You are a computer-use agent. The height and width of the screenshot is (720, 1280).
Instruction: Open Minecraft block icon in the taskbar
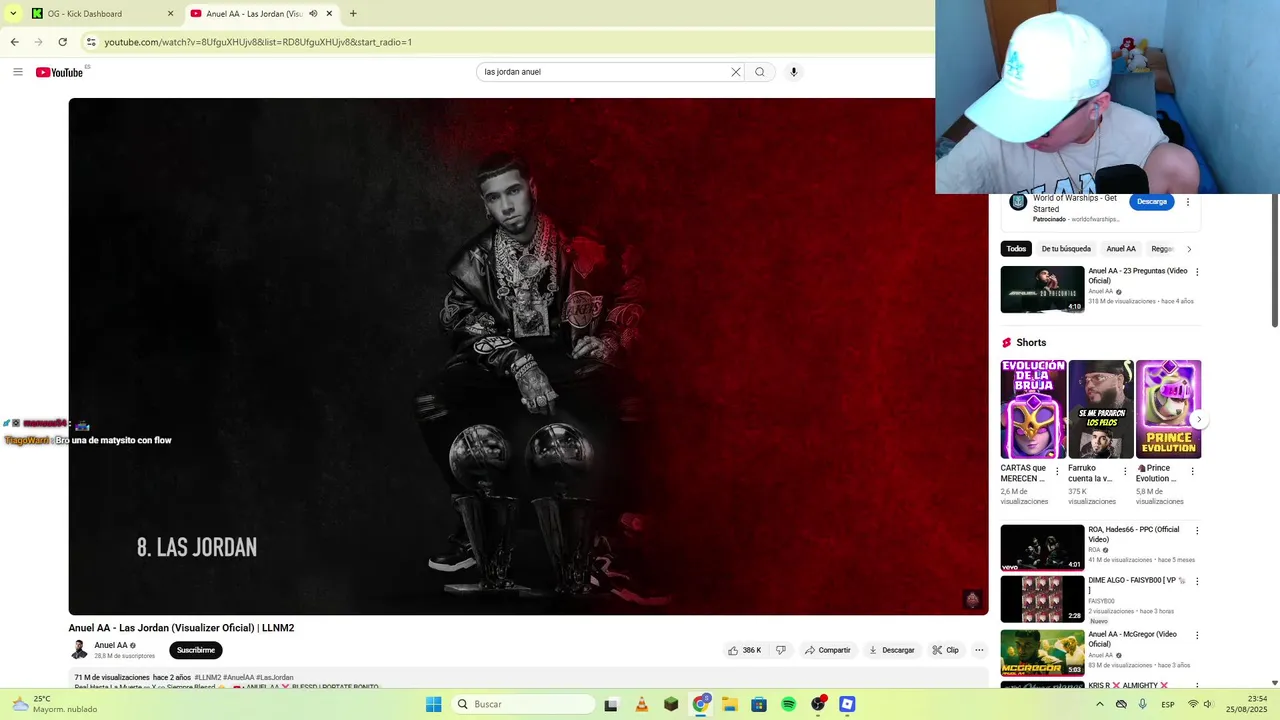[671, 704]
